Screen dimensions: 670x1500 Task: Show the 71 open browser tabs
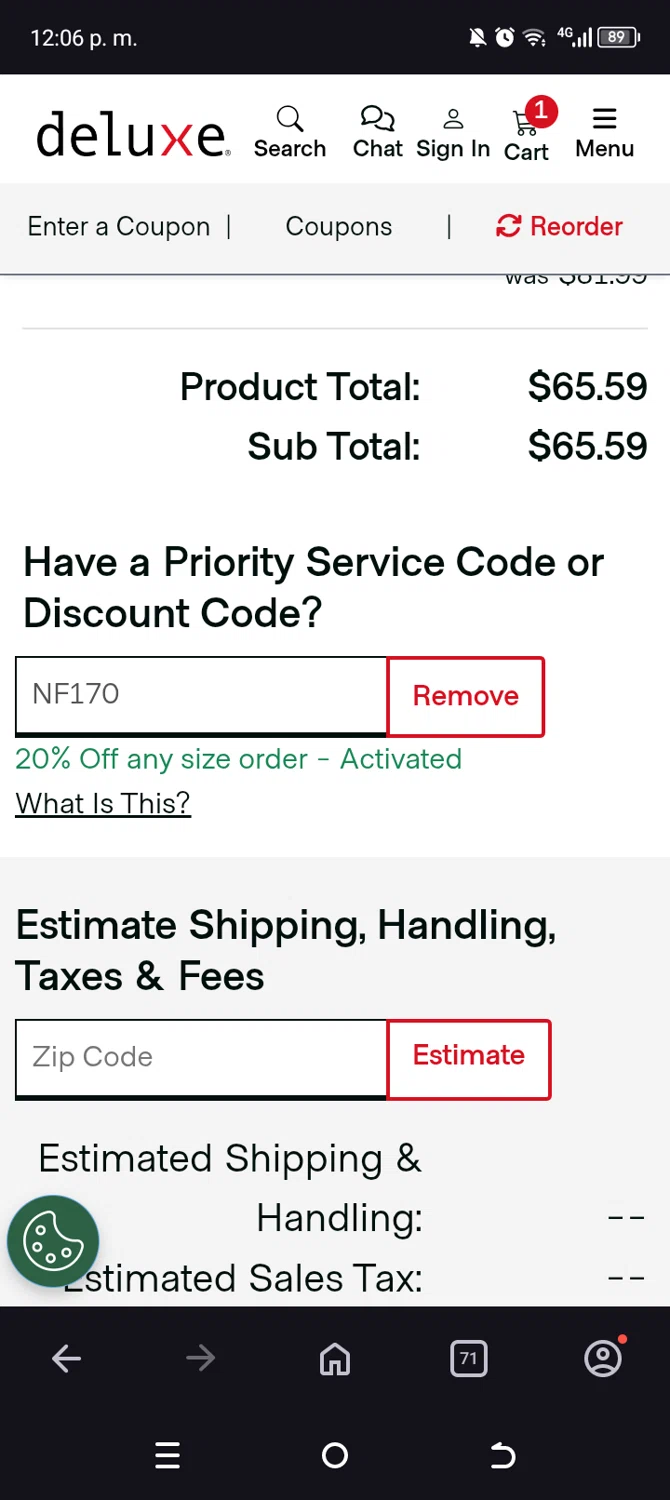point(468,1358)
